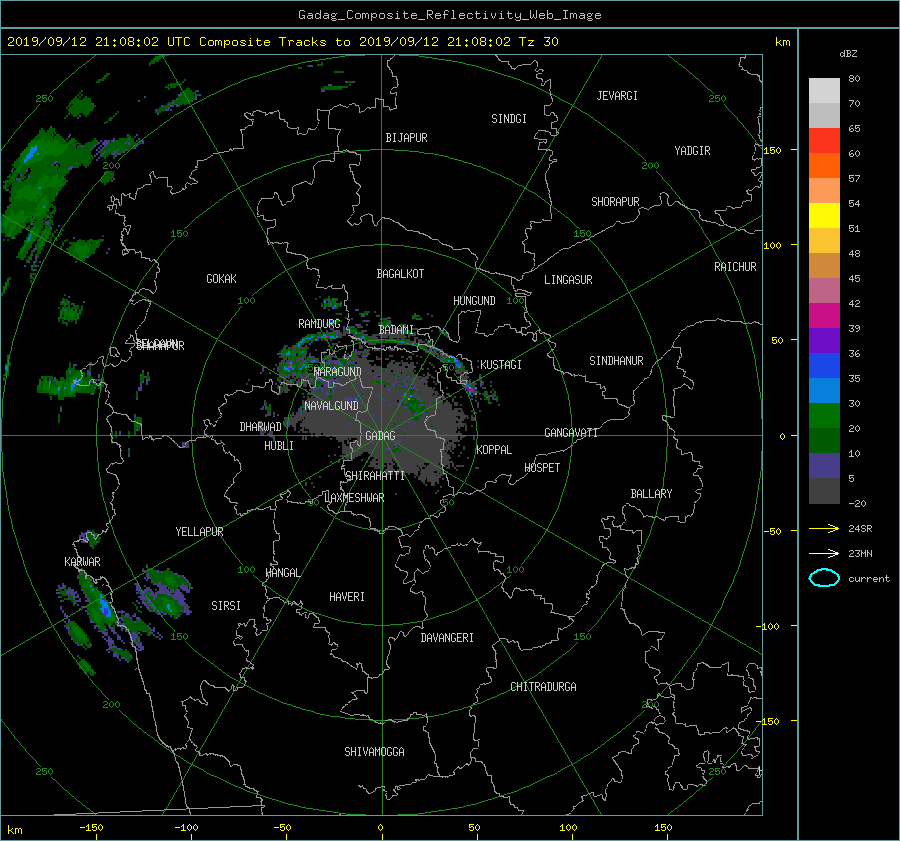
Task: Choose the pink 42-45 dBZ color band
Action: [x=824, y=291]
